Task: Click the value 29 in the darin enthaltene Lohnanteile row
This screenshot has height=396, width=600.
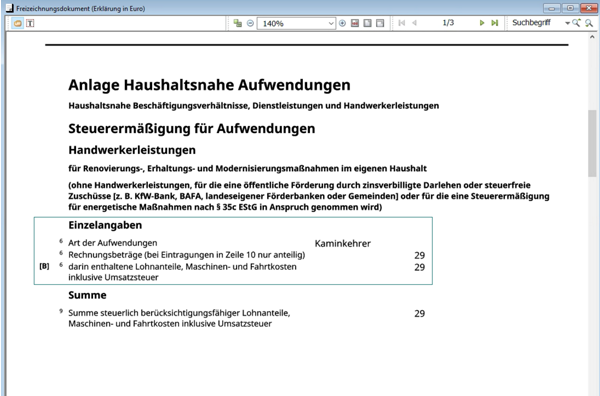Action: point(419,267)
